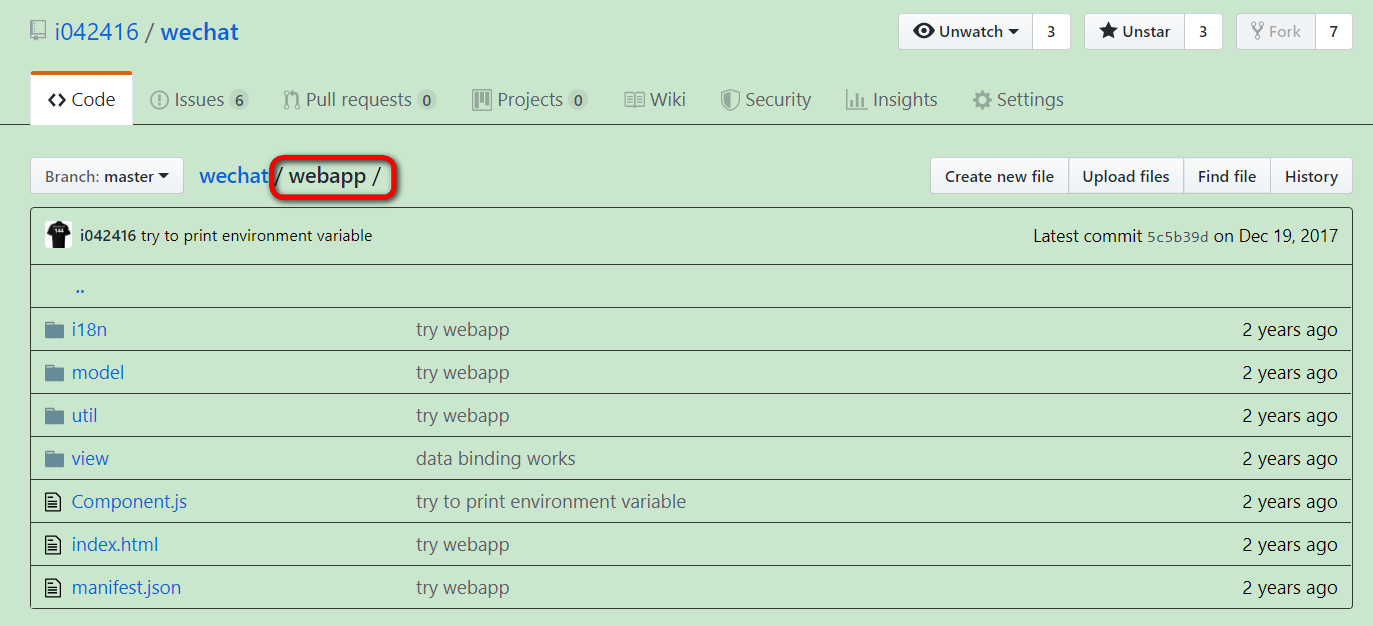Click the star icon on Unstar

tap(1108, 31)
